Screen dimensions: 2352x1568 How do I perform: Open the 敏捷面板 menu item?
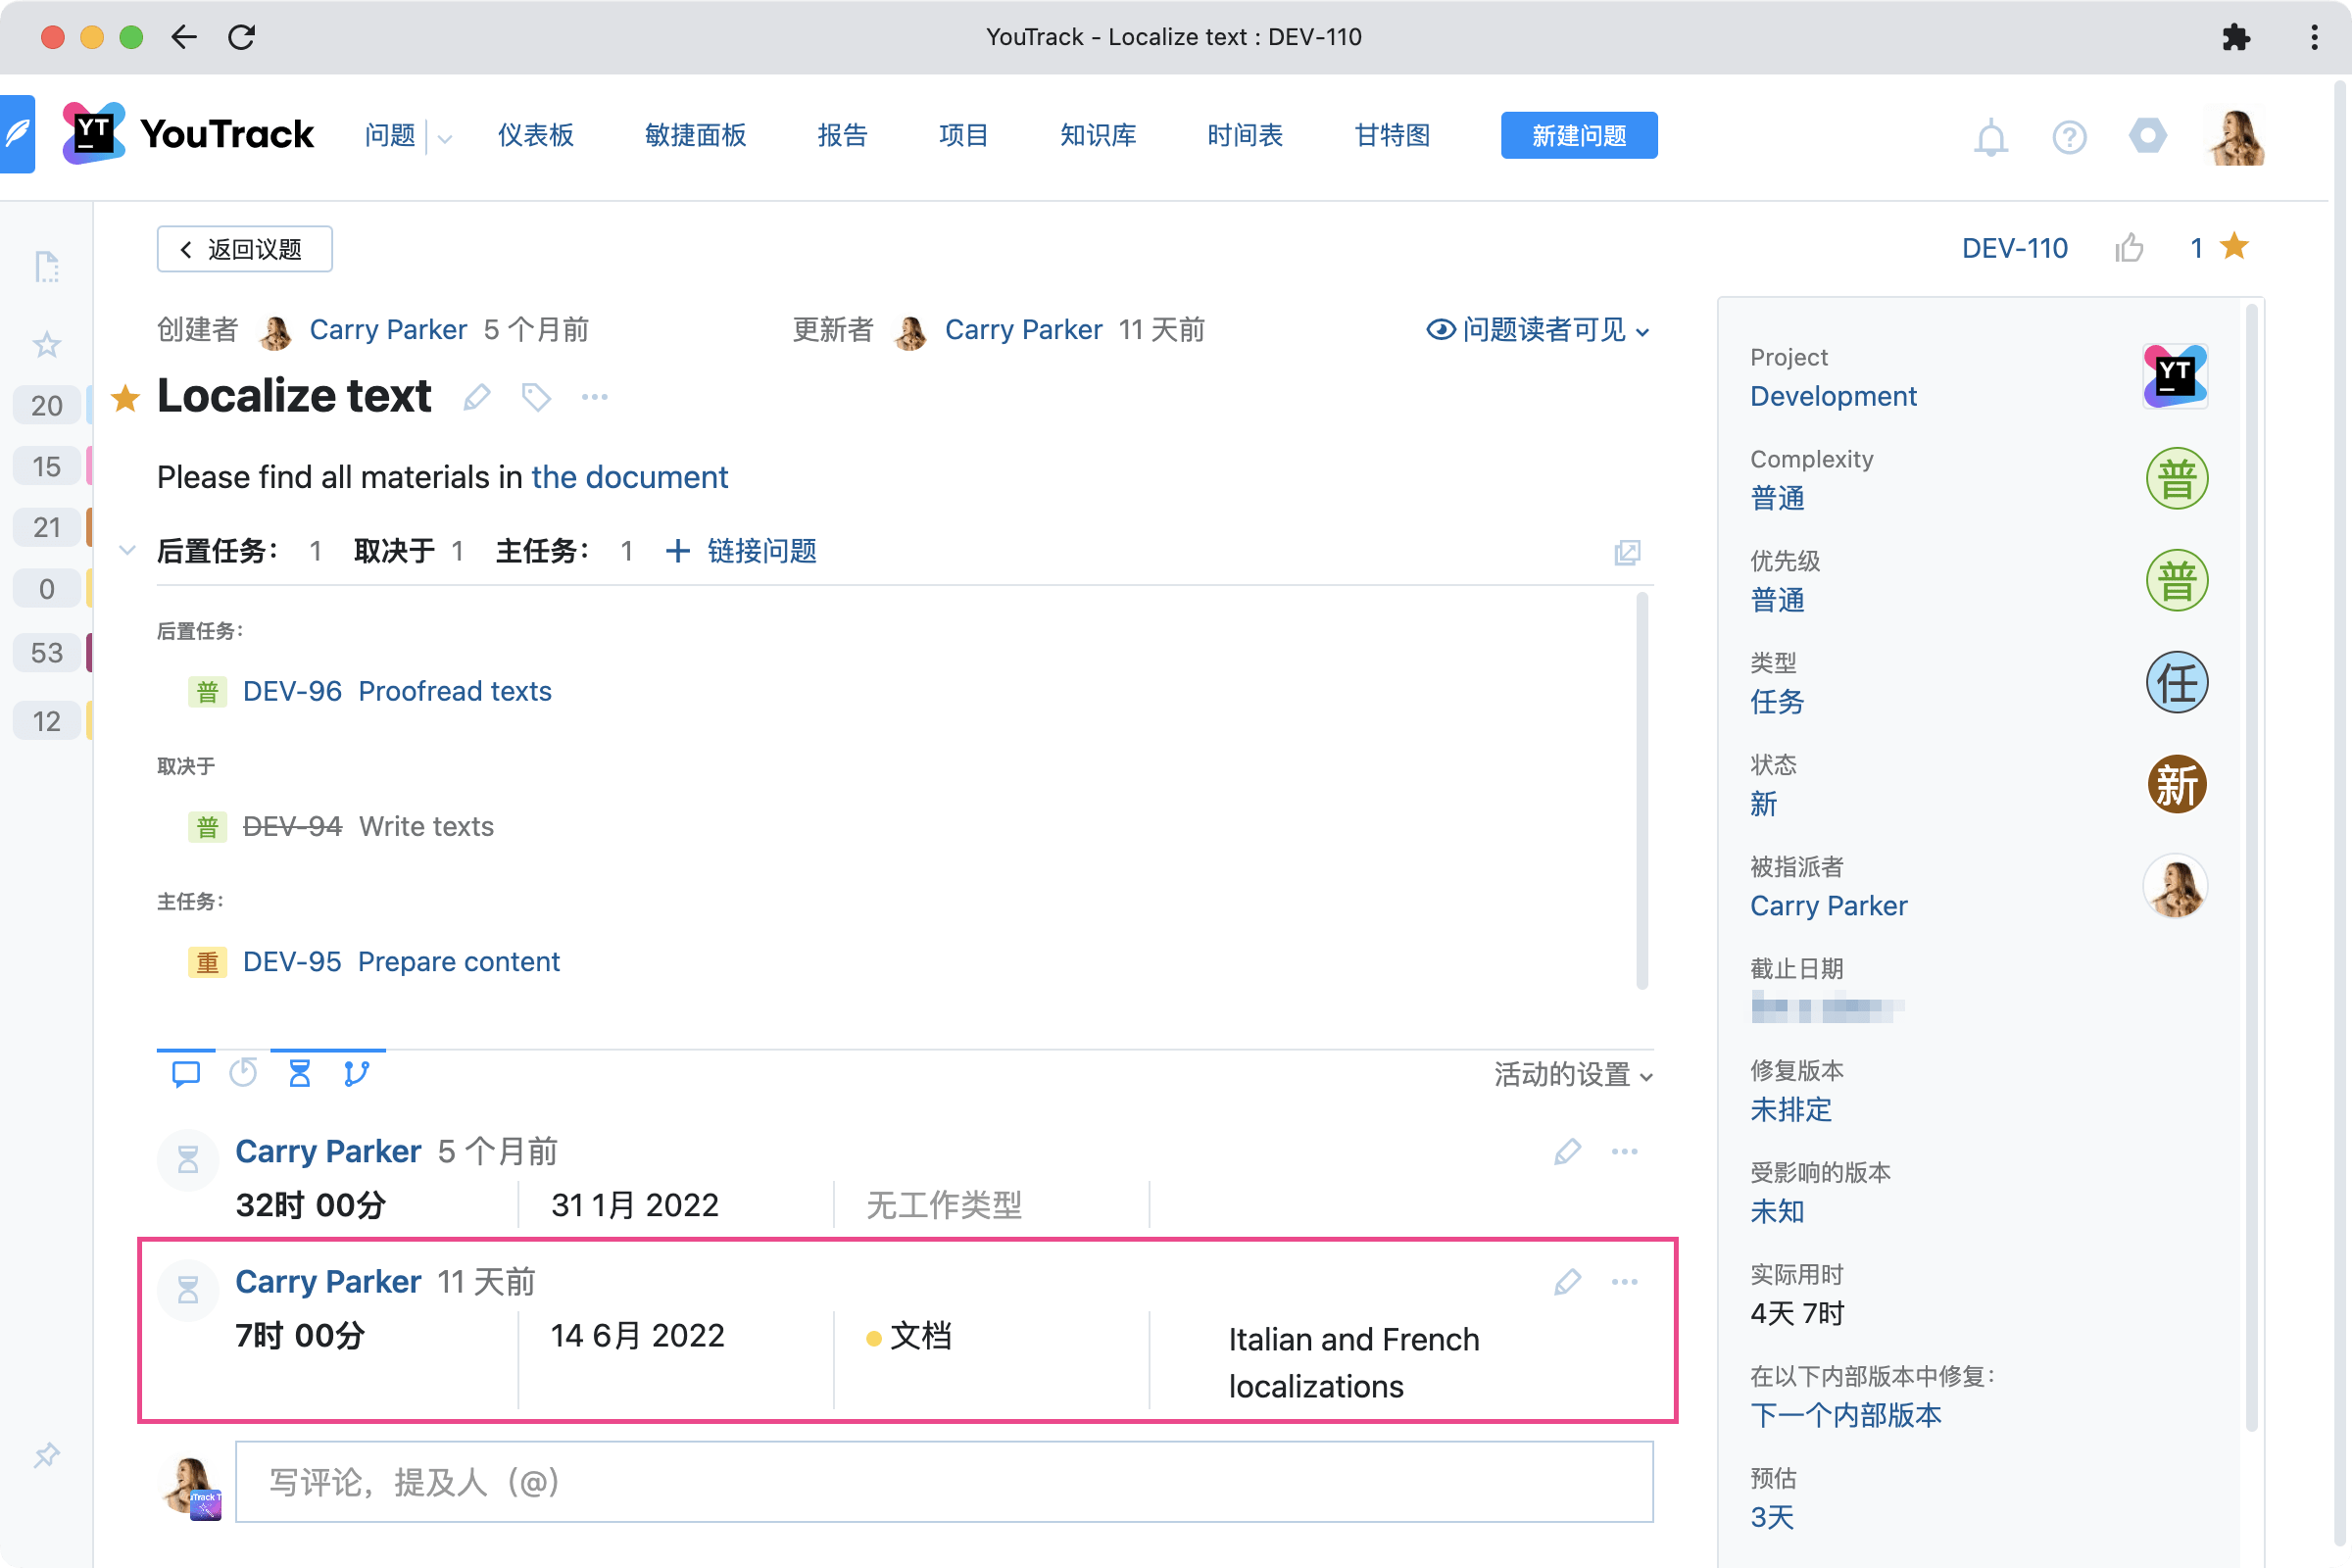[x=695, y=135]
